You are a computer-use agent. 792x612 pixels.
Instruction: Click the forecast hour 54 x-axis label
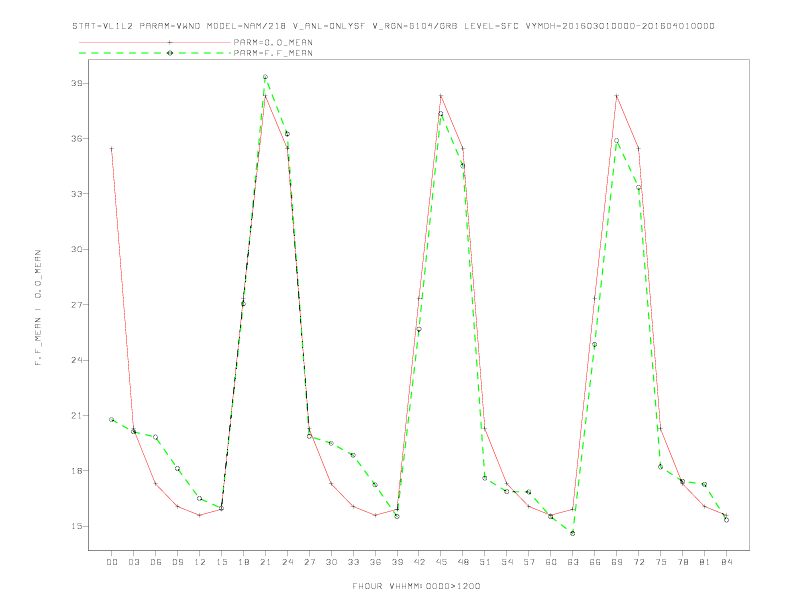(507, 562)
